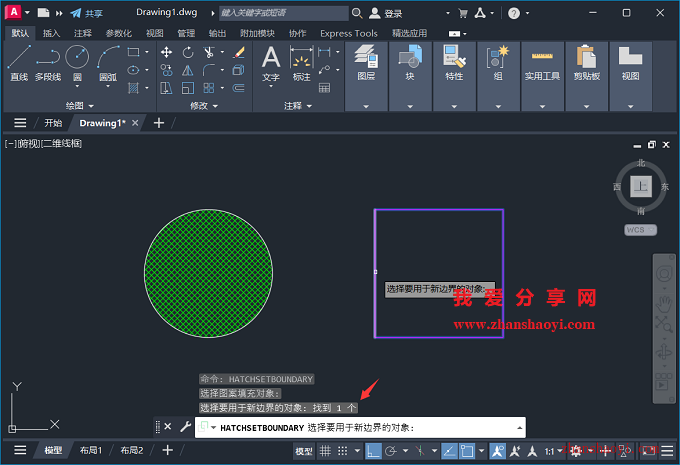This screenshot has height=465, width=680.
Task: Open the WCS coordinate system dropdown
Action: click(641, 230)
